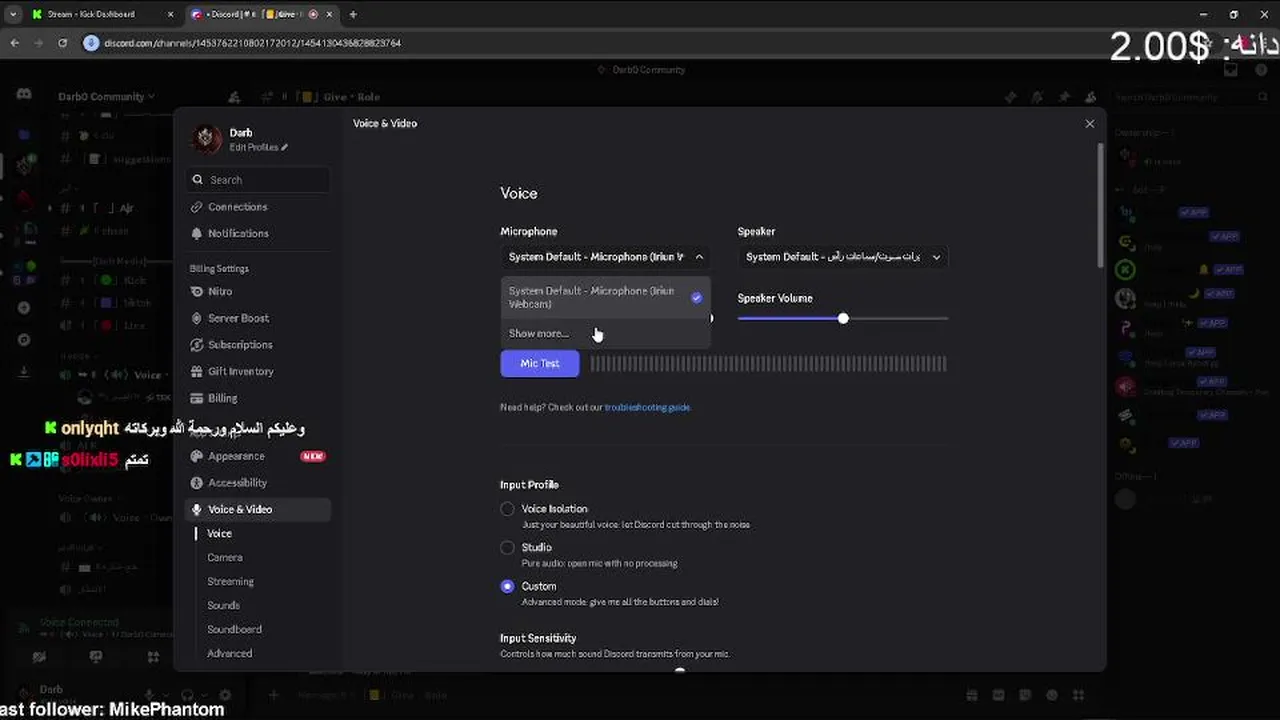Image resolution: width=1280 pixels, height=720 pixels.
Task: Click the Appearance palette icon
Action: (197, 456)
